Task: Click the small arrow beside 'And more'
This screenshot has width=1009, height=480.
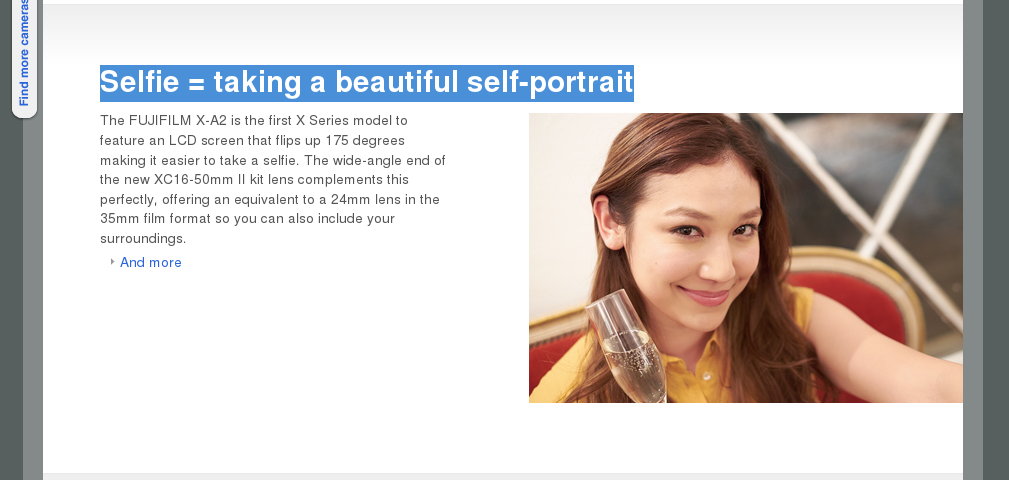Action: click(x=113, y=262)
